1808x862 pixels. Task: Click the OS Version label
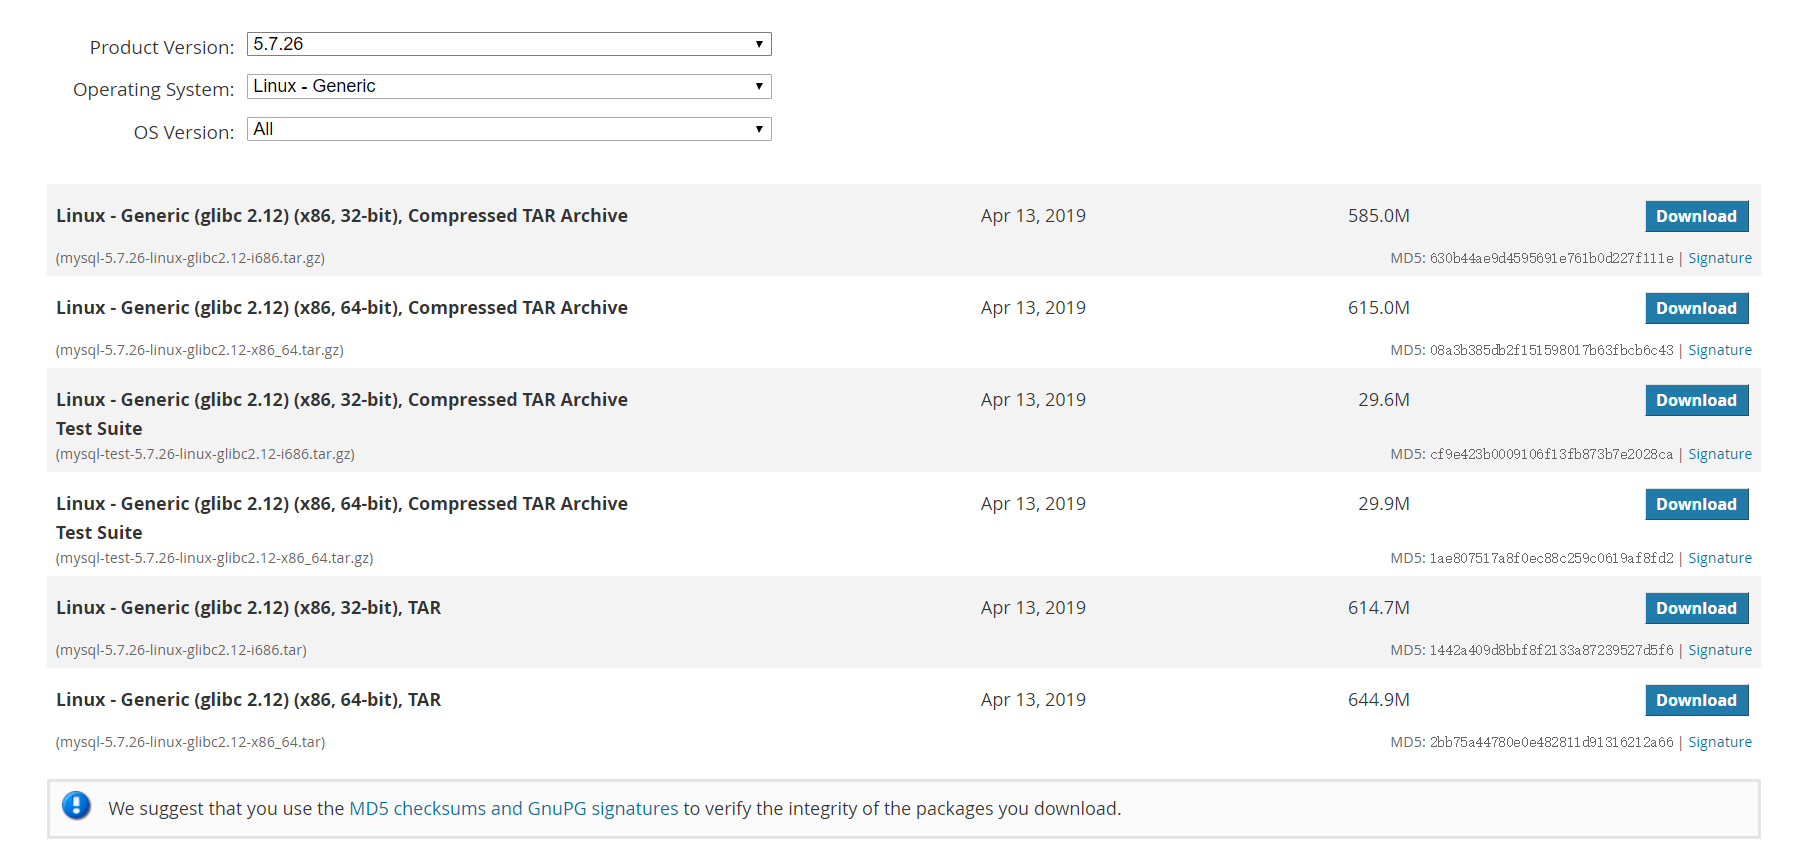pyautogui.click(x=184, y=132)
